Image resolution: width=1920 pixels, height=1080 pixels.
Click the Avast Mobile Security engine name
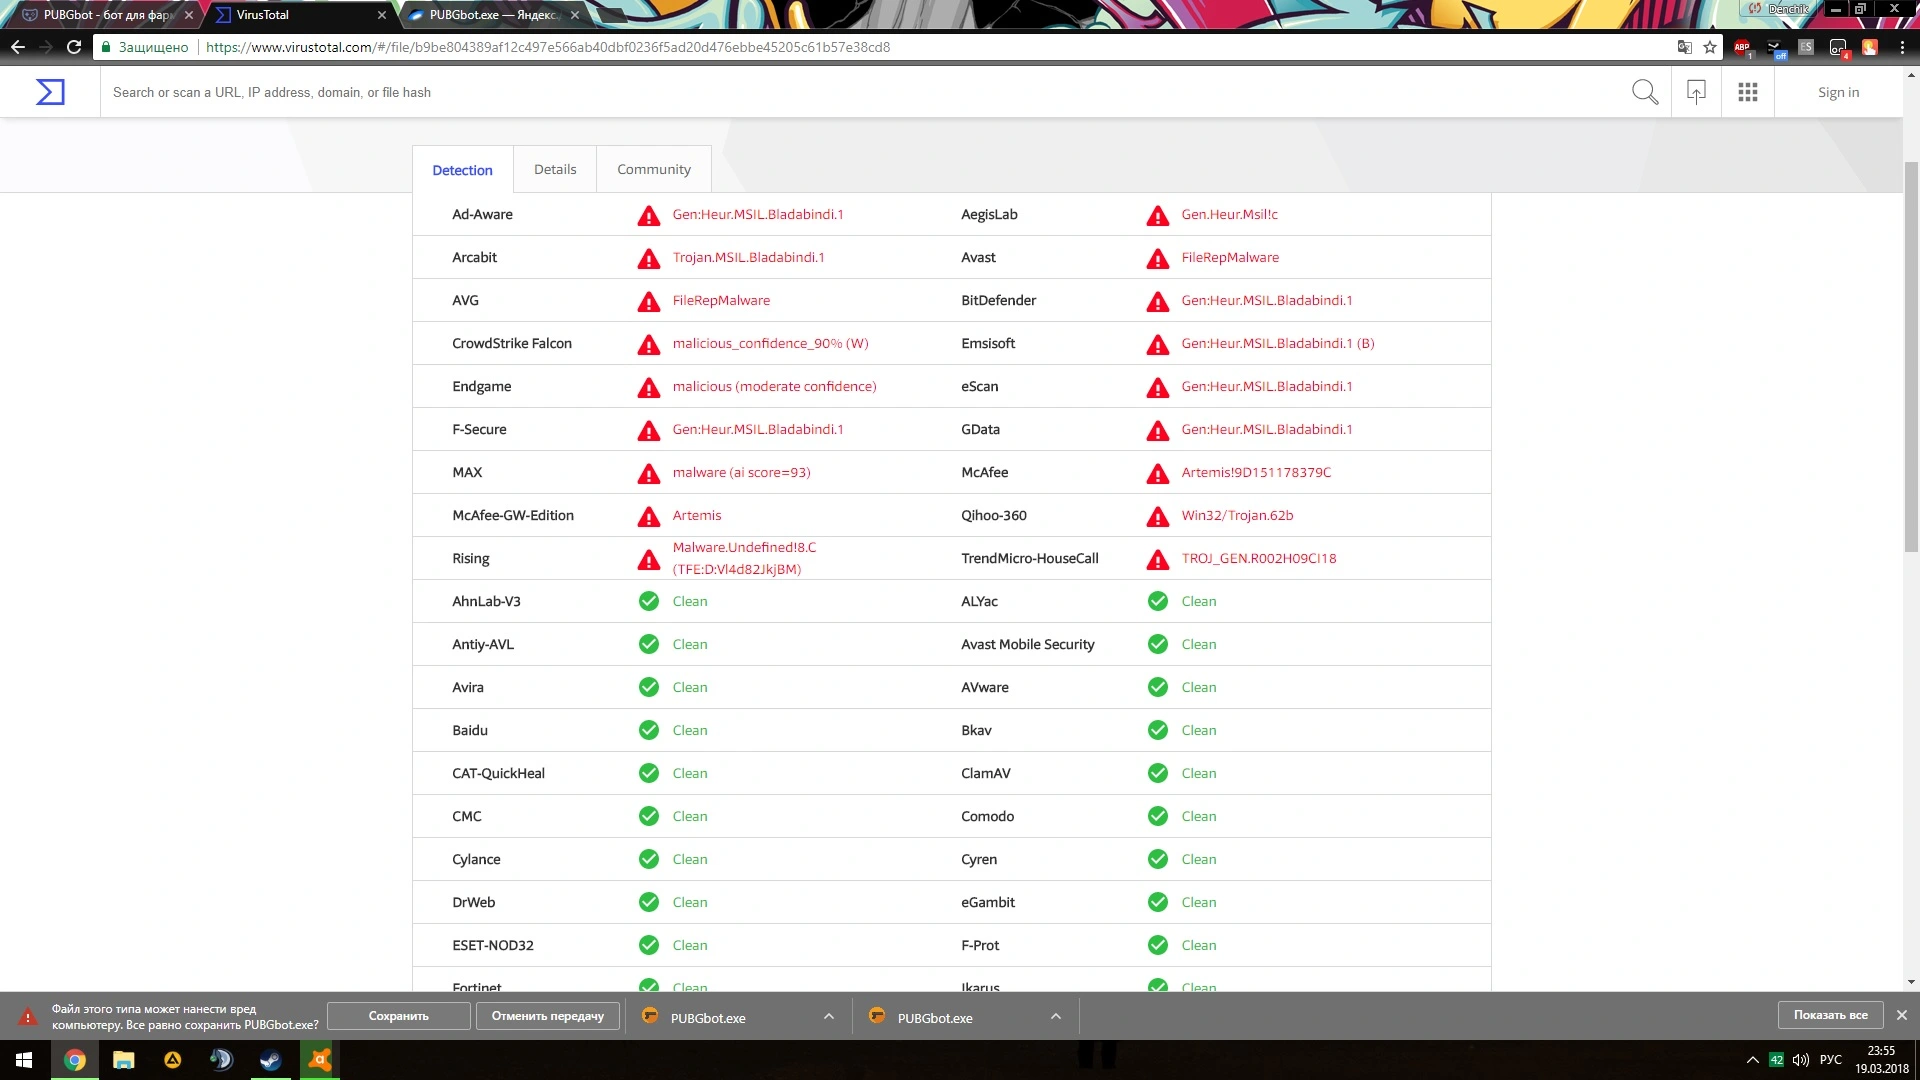pyautogui.click(x=1027, y=644)
